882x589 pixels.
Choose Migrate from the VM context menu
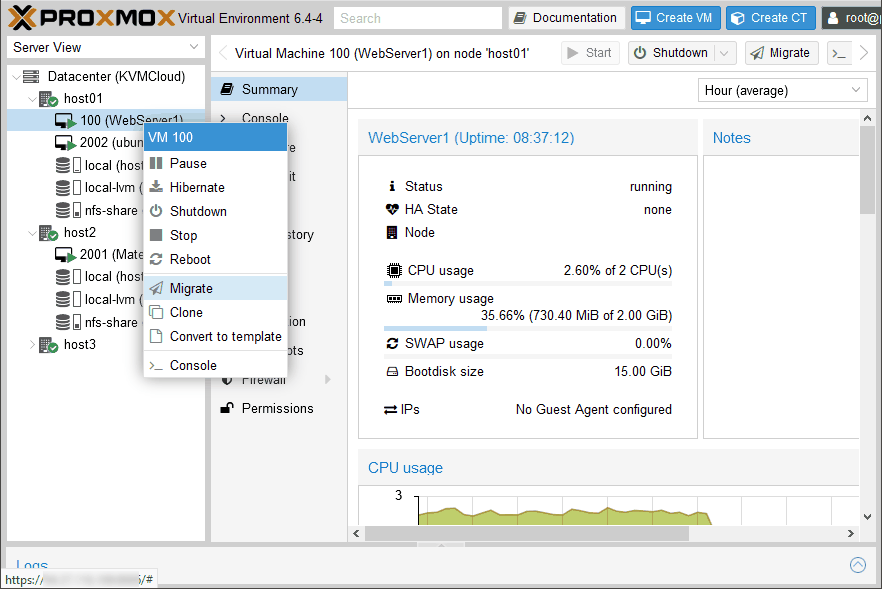point(215,288)
